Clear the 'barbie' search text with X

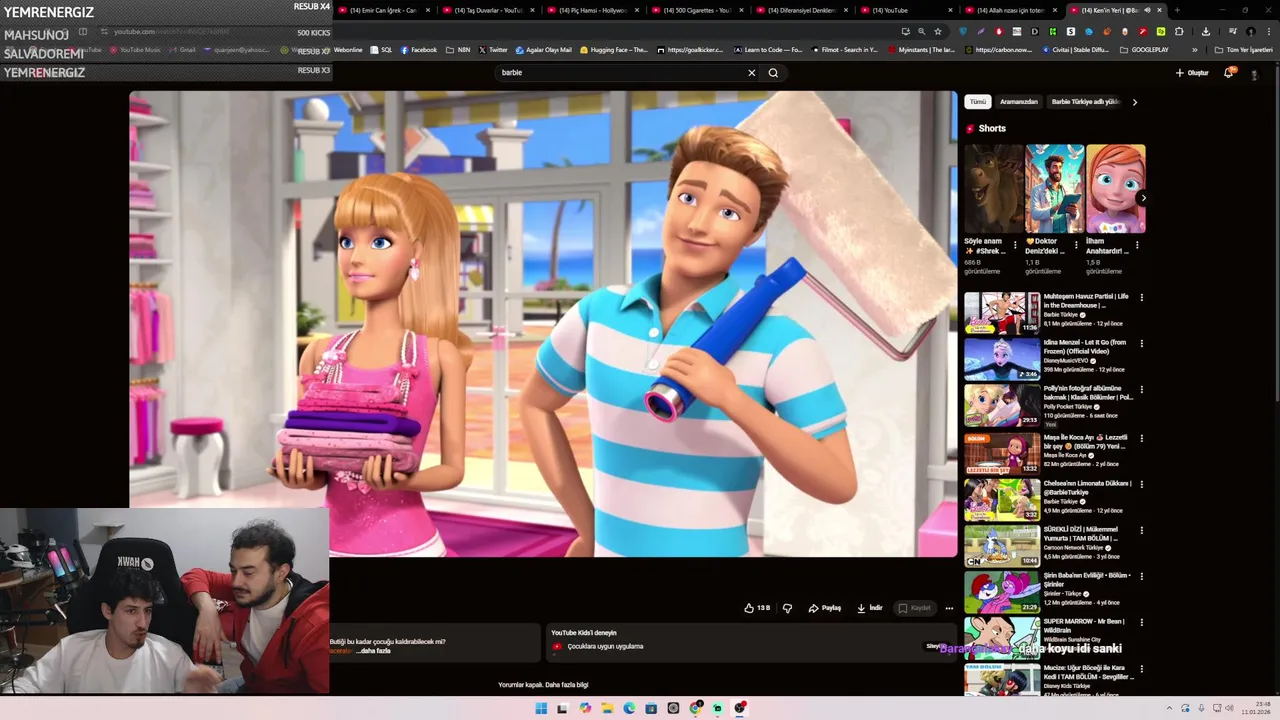click(x=752, y=73)
